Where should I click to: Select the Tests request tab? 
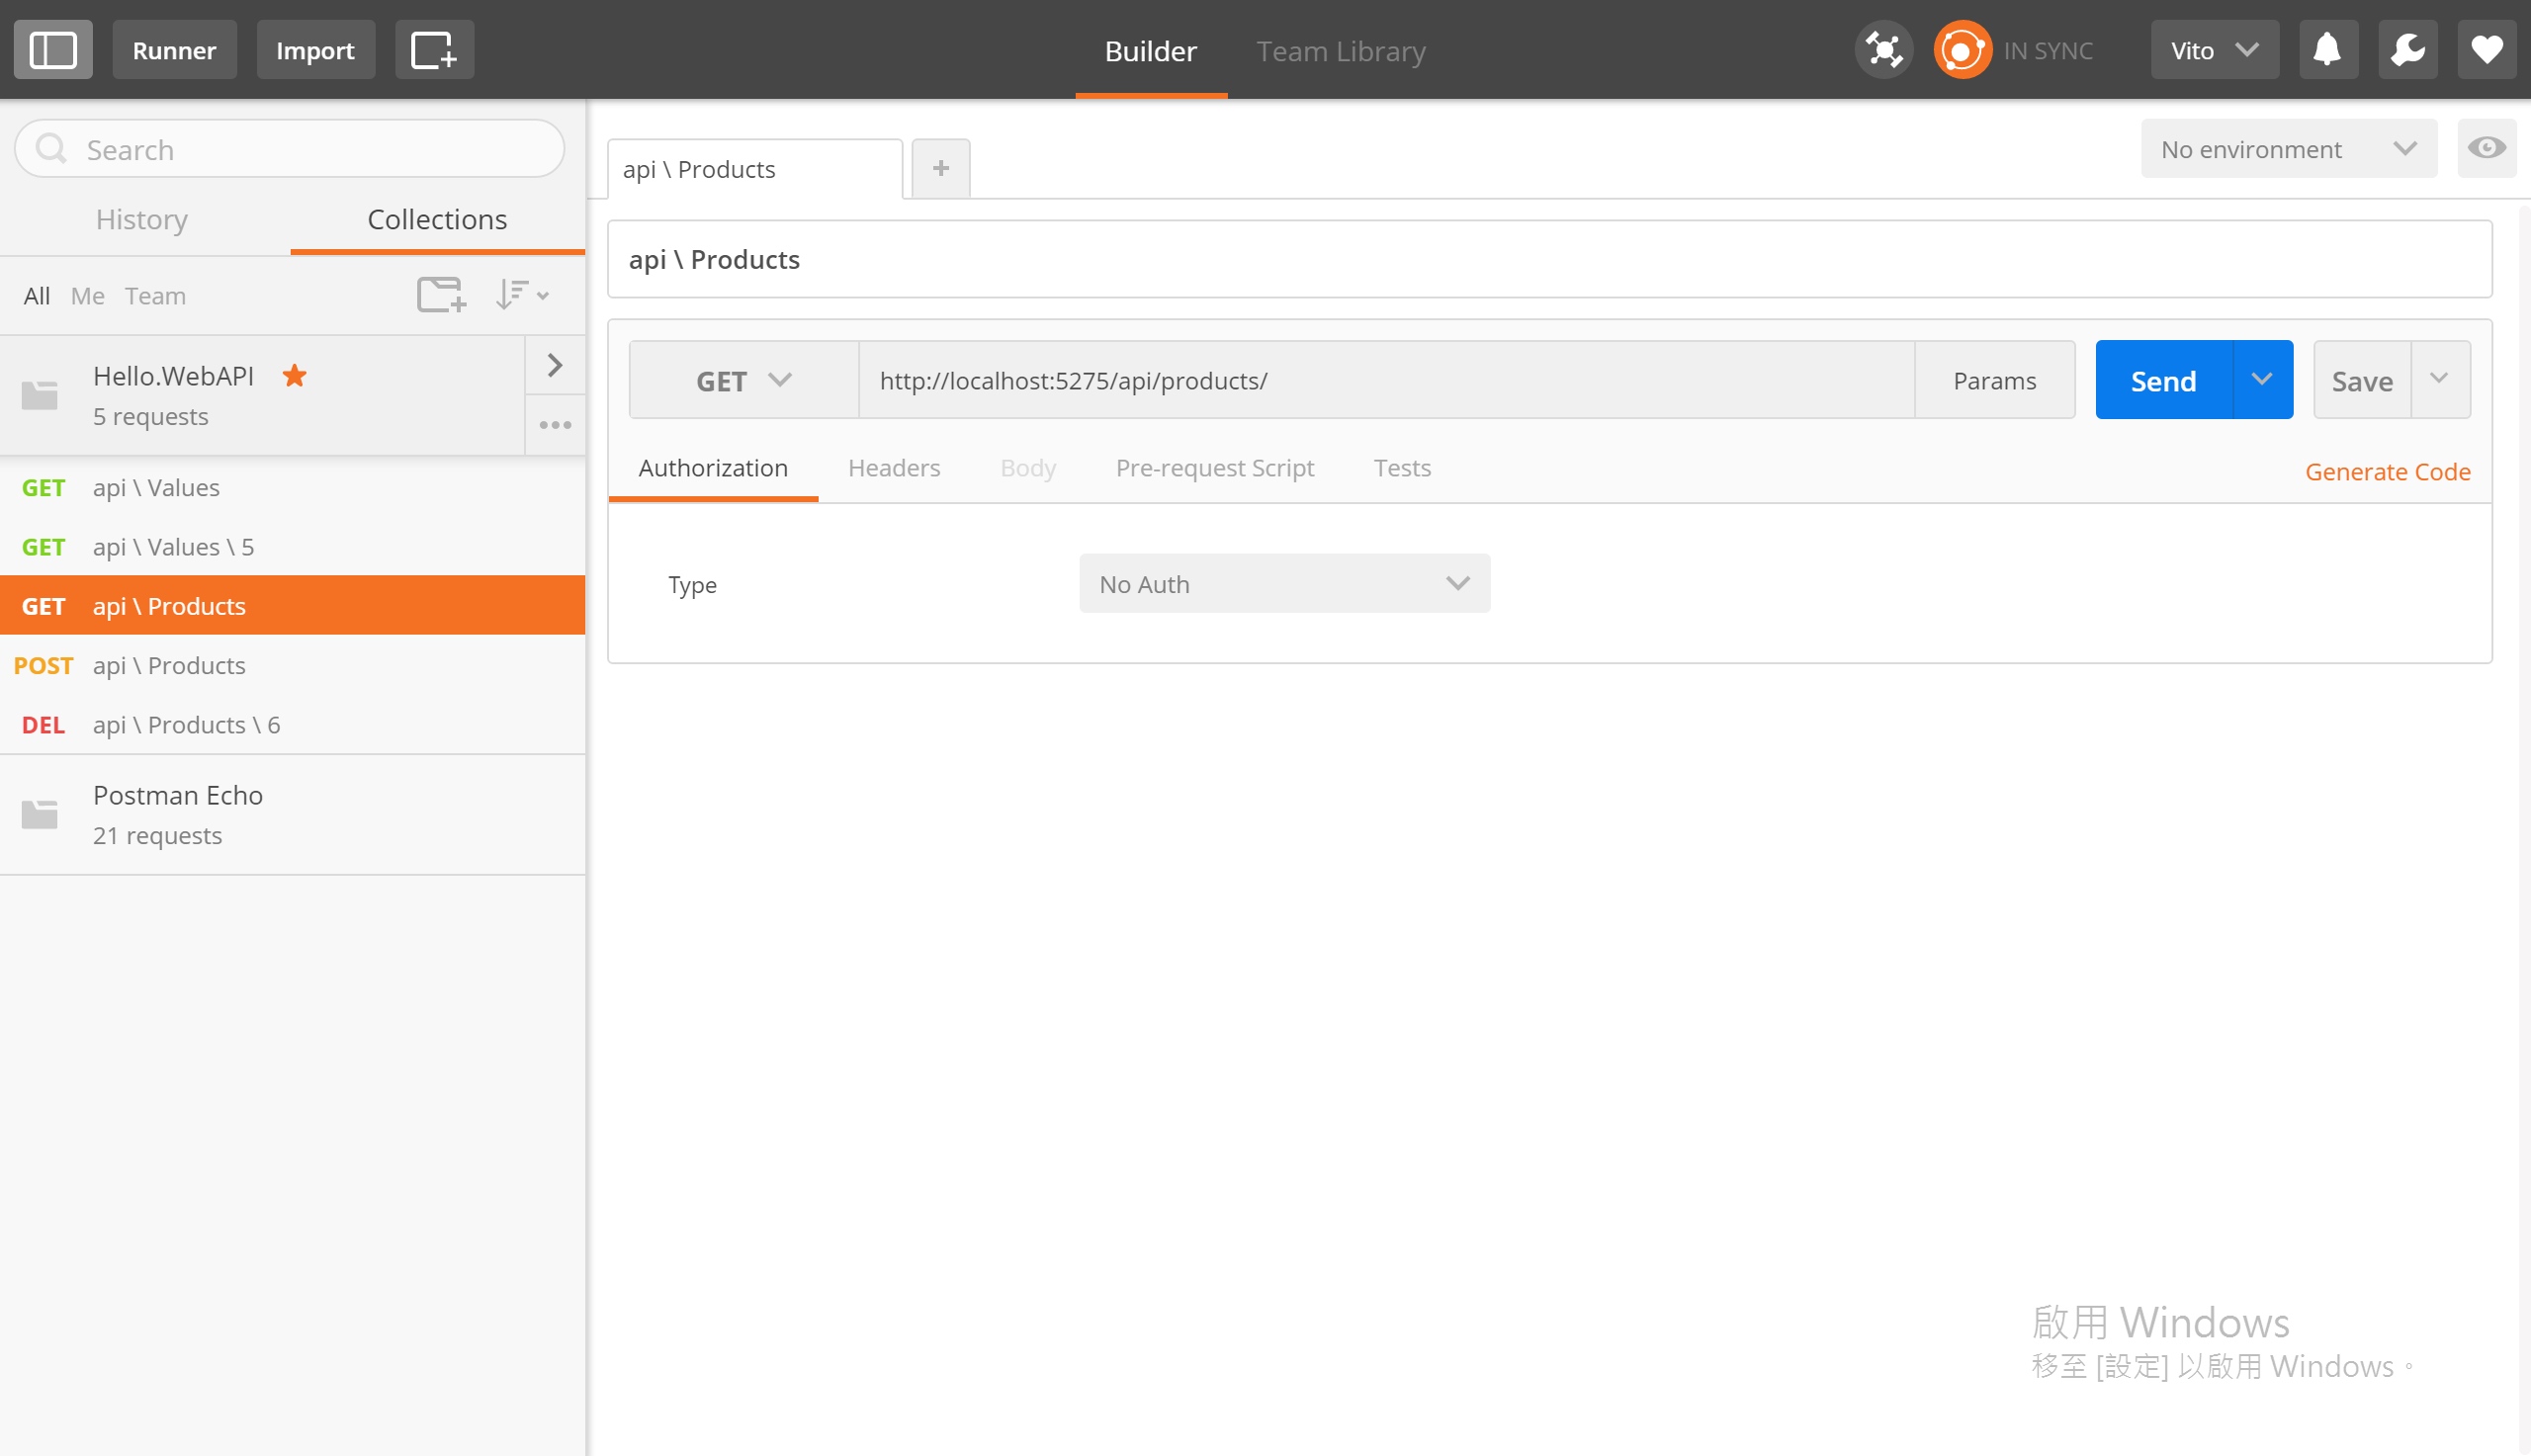(1401, 468)
